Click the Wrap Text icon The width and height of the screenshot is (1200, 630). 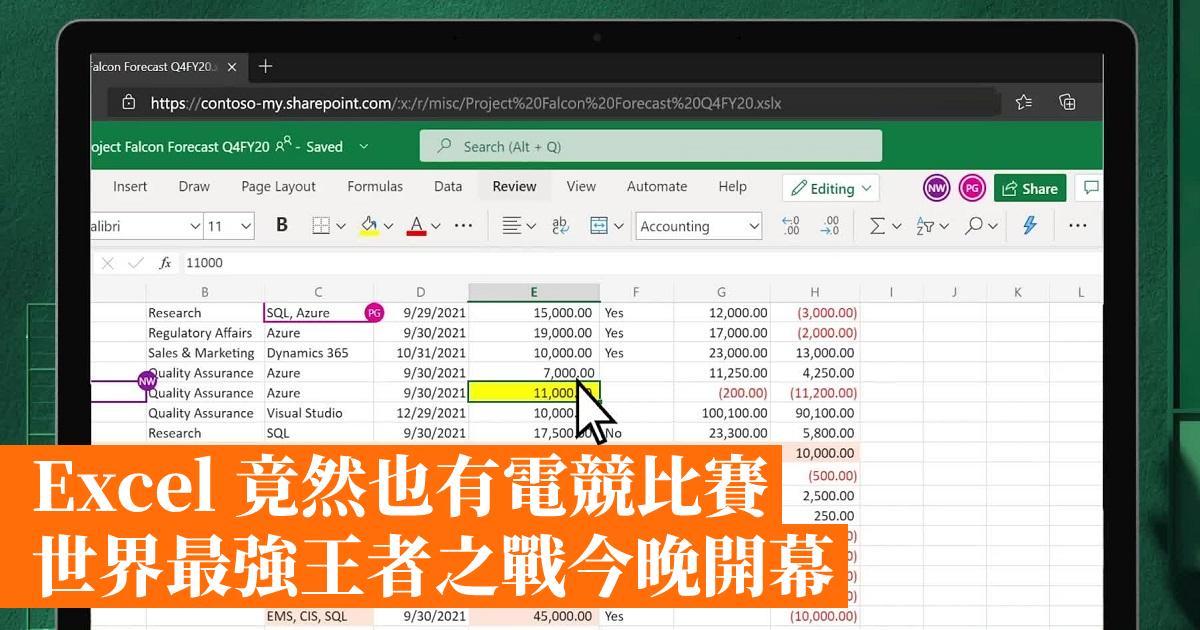(x=560, y=226)
